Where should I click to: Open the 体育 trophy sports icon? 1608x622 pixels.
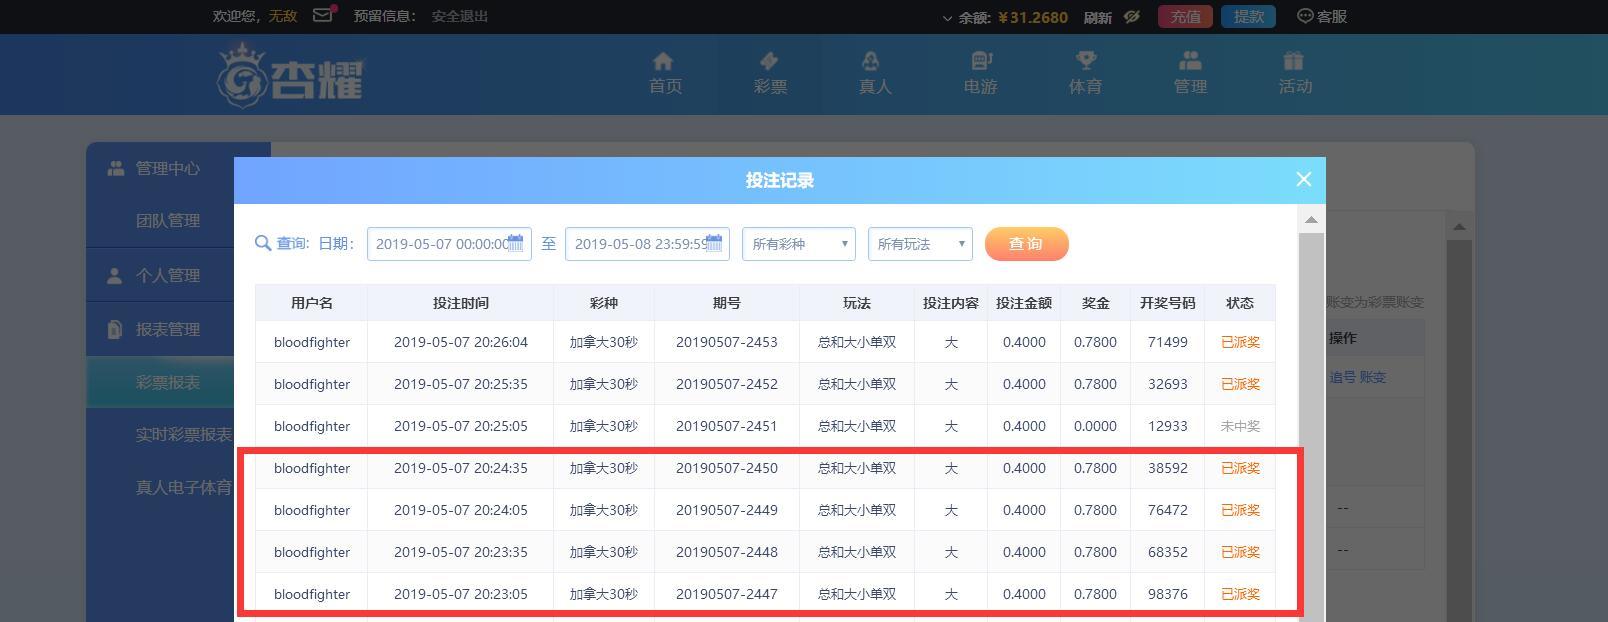coord(1085,62)
